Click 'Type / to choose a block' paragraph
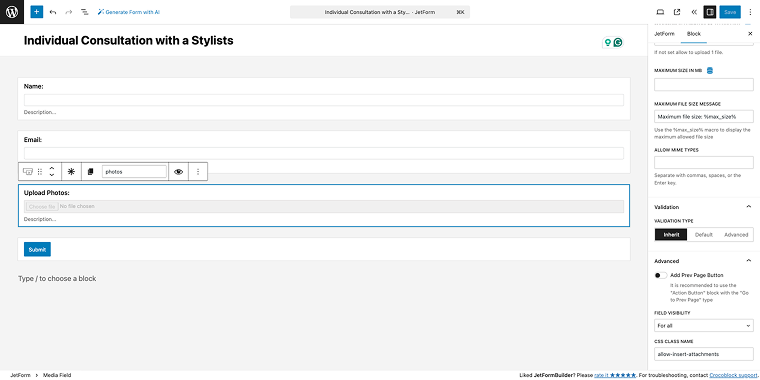The width and height of the screenshot is (760, 380). coord(57,279)
